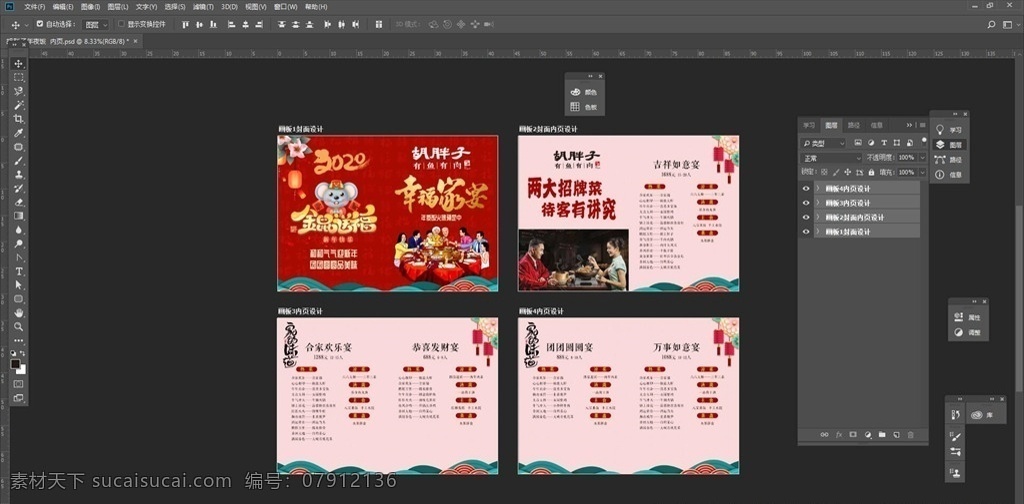This screenshot has height=504, width=1024.
Task: Select the Zoom magnifier tool
Action: (x=19, y=326)
